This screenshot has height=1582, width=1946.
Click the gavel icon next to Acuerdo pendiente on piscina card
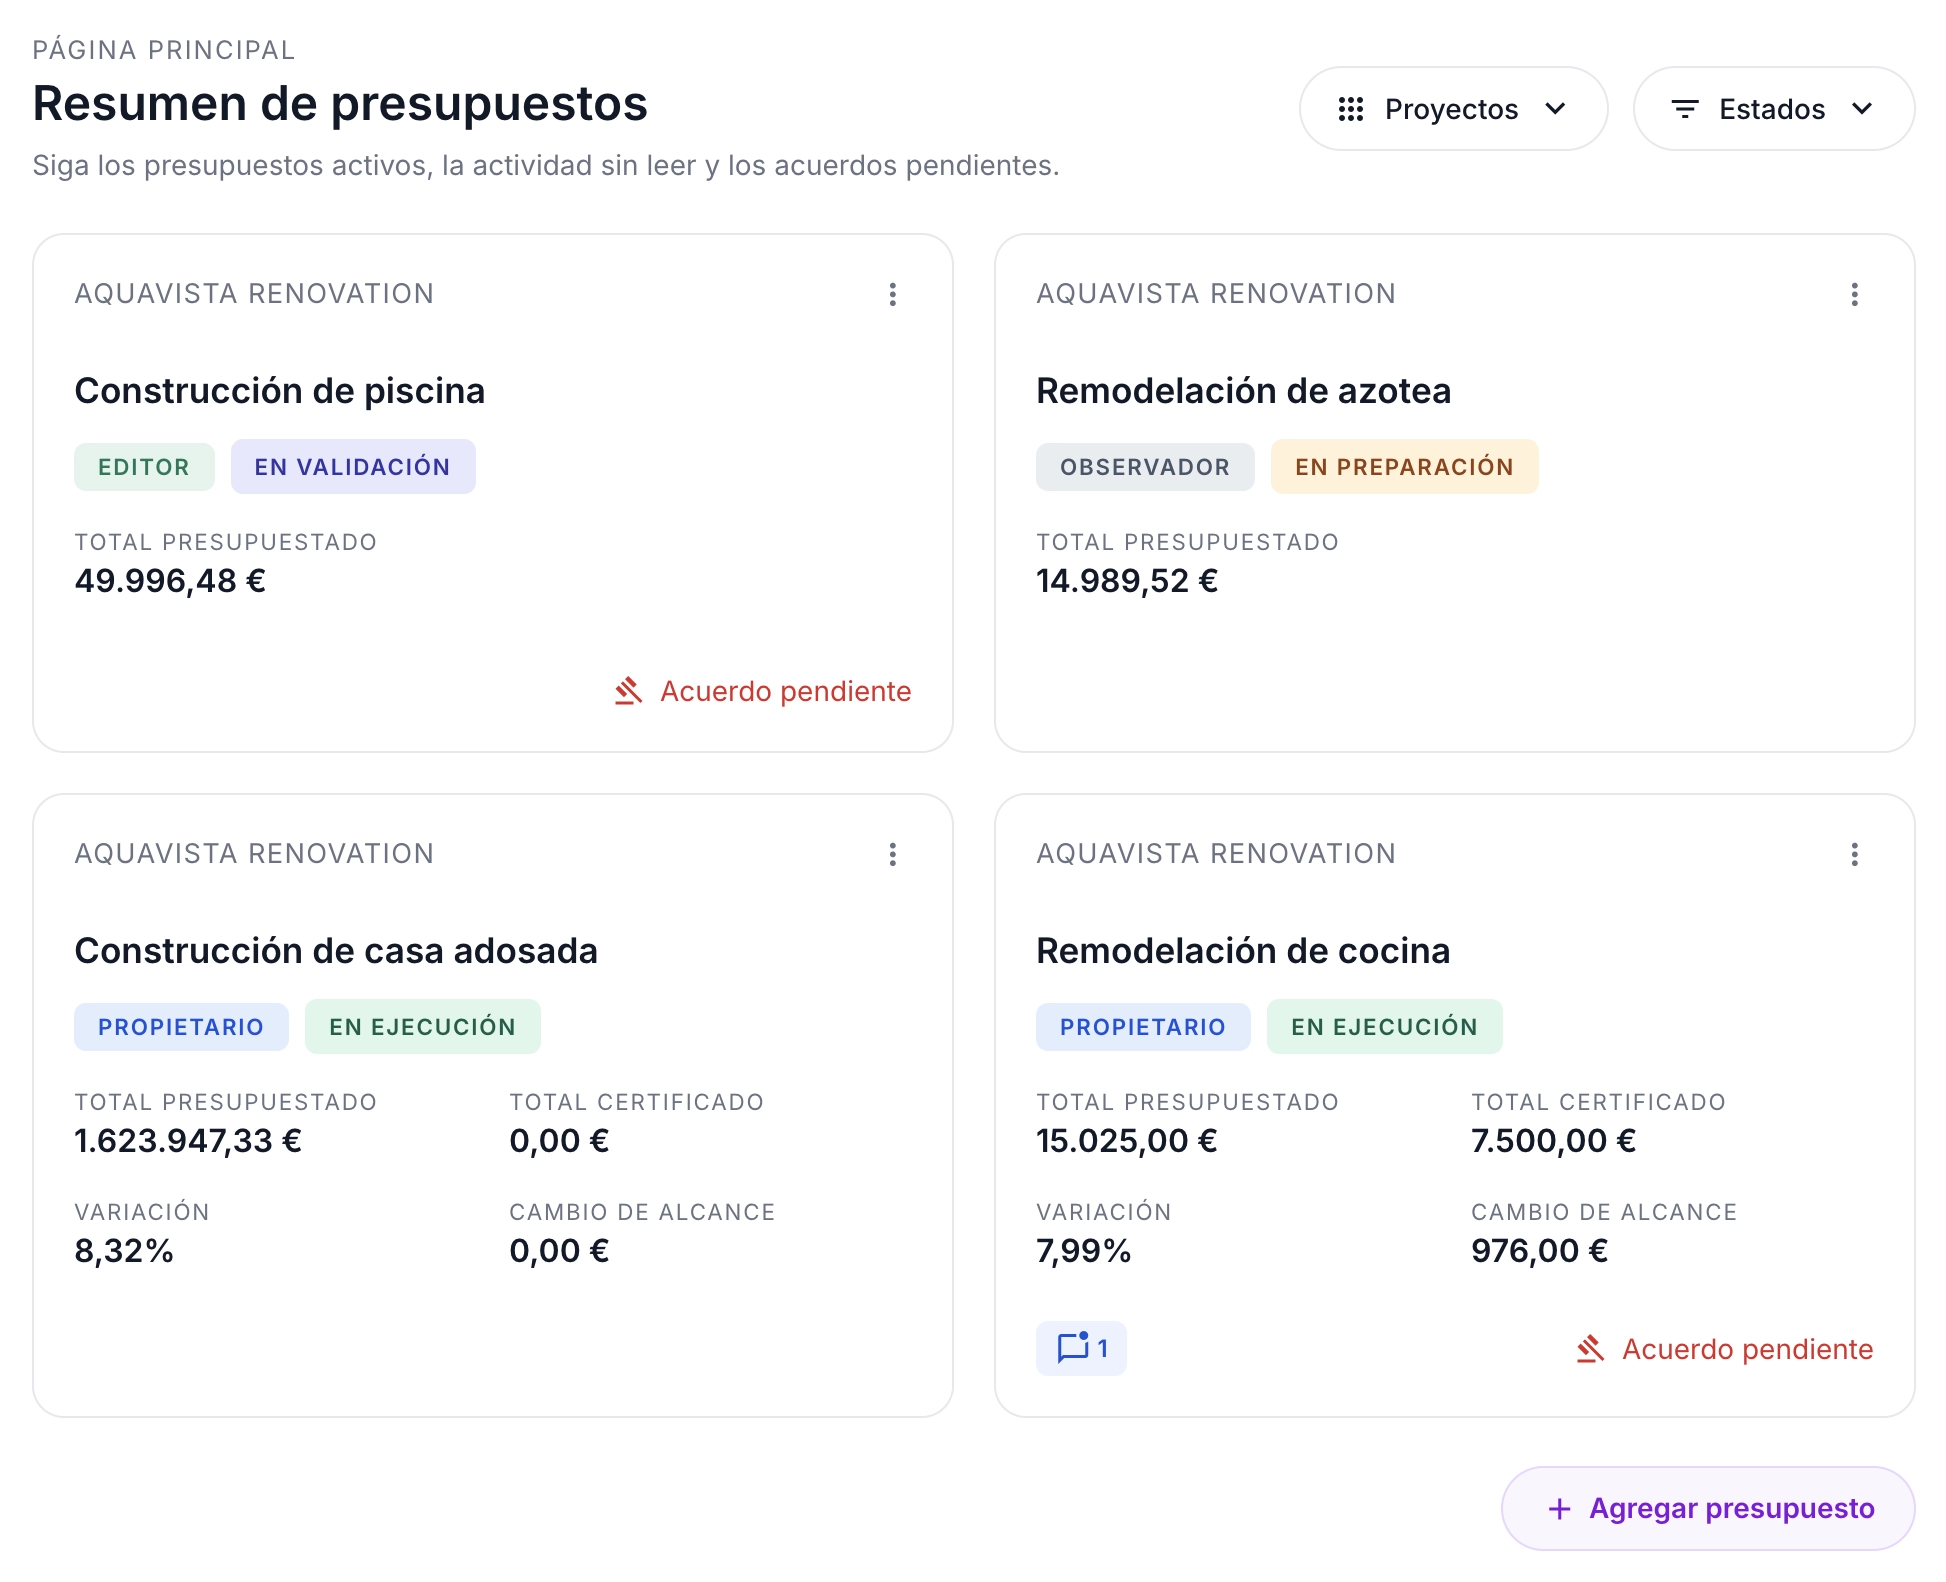pos(628,690)
